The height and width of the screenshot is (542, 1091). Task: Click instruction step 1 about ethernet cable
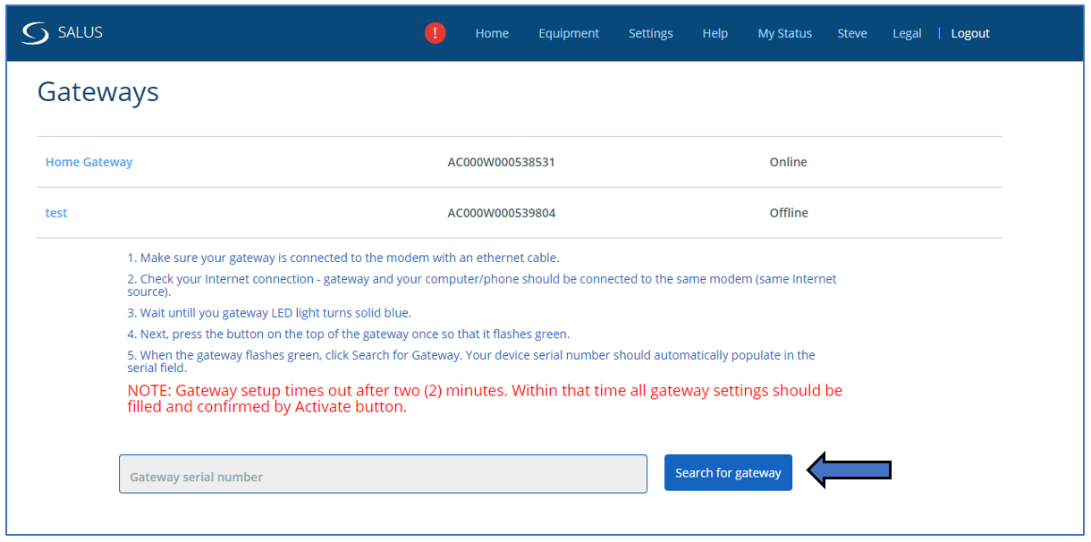pyautogui.click(x=342, y=257)
